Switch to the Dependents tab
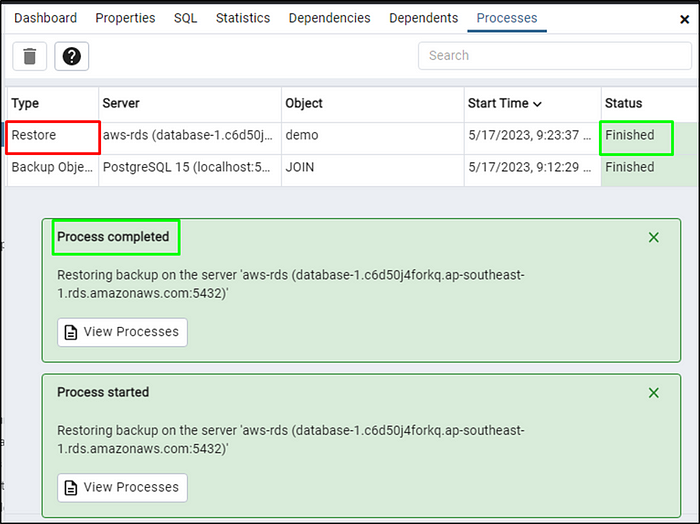This screenshot has height=524, width=700. coord(423,18)
